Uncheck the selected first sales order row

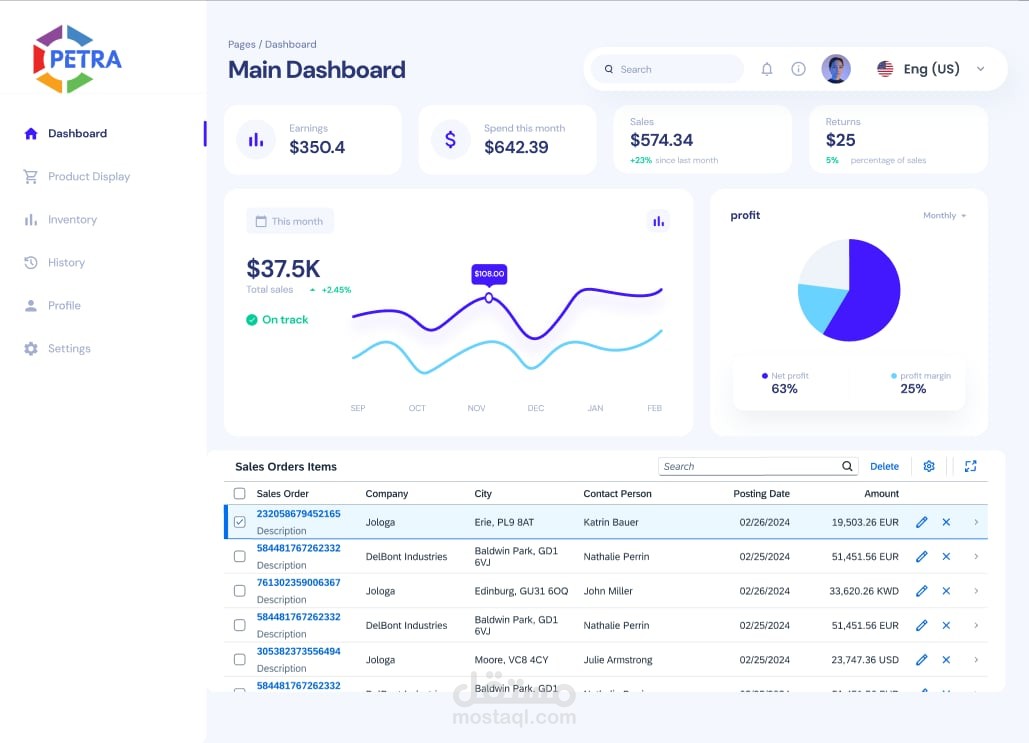point(239,521)
